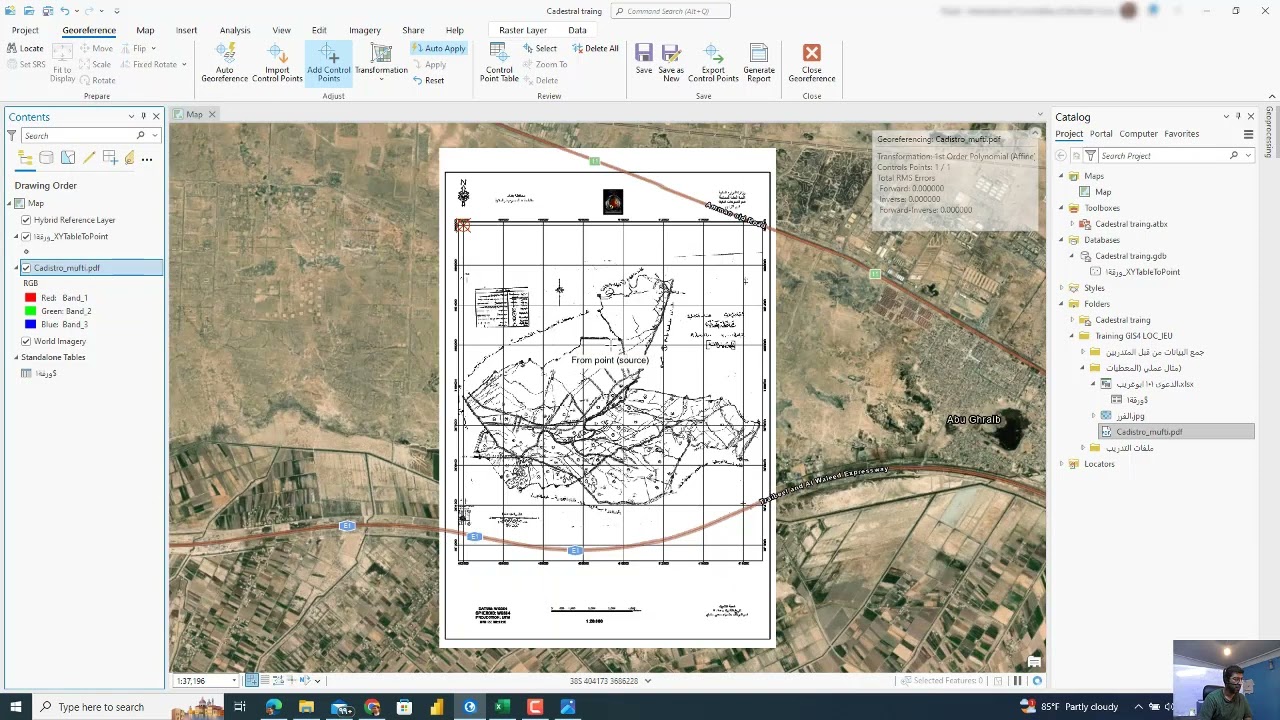
Task: Pause map drawing in status bar
Action: pyautogui.click(x=1018, y=681)
